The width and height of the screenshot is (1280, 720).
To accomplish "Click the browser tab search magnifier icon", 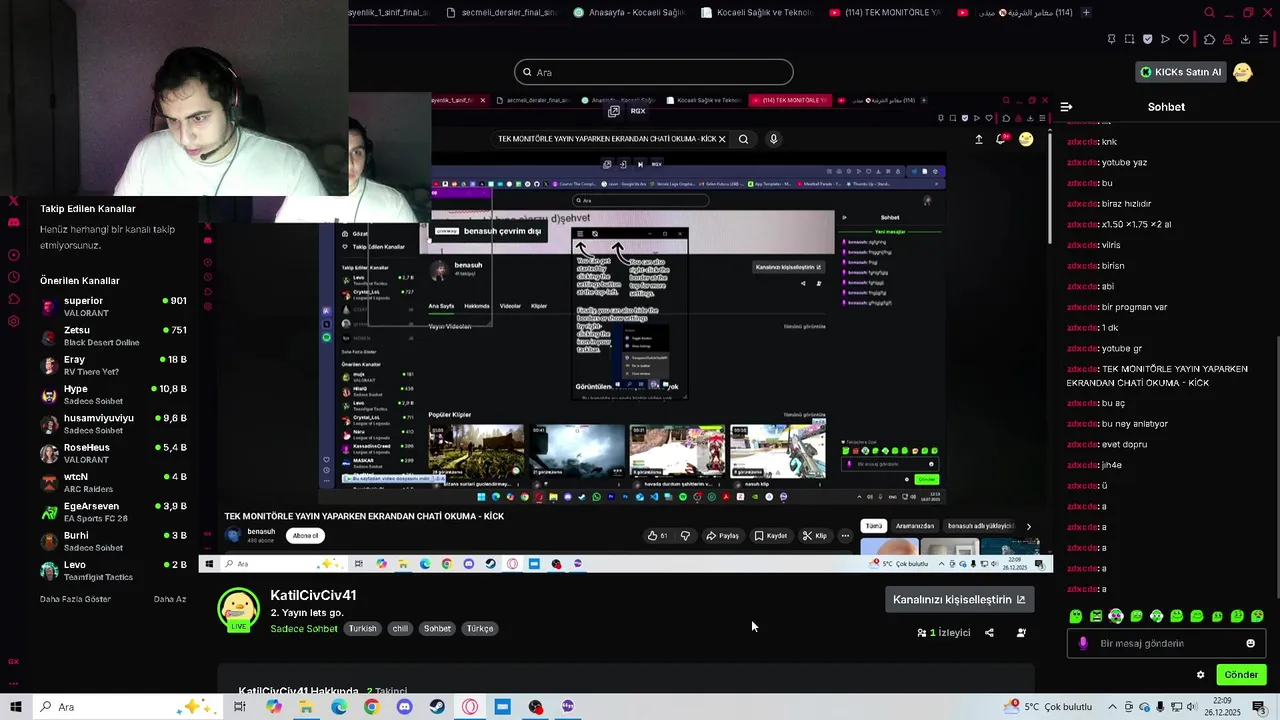I will click(x=1209, y=13).
